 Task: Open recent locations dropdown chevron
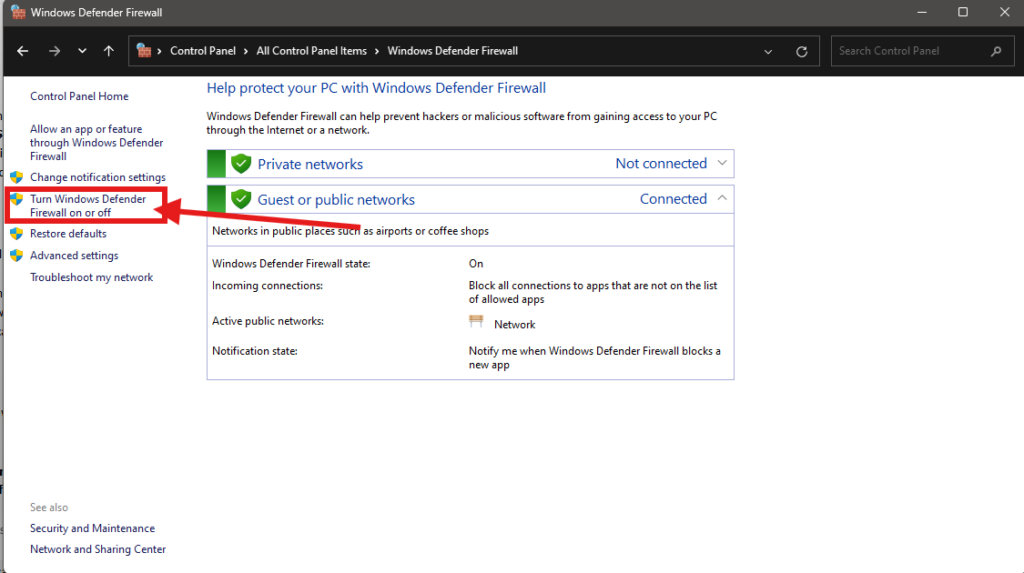click(x=82, y=51)
